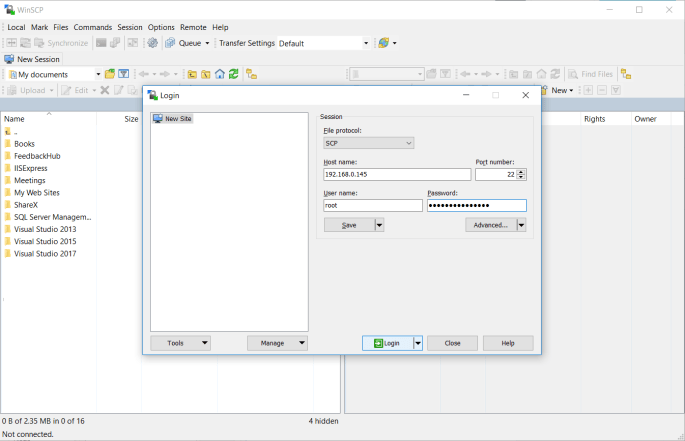Toggle local directory tree icon
The image size is (685, 441).
251,74
